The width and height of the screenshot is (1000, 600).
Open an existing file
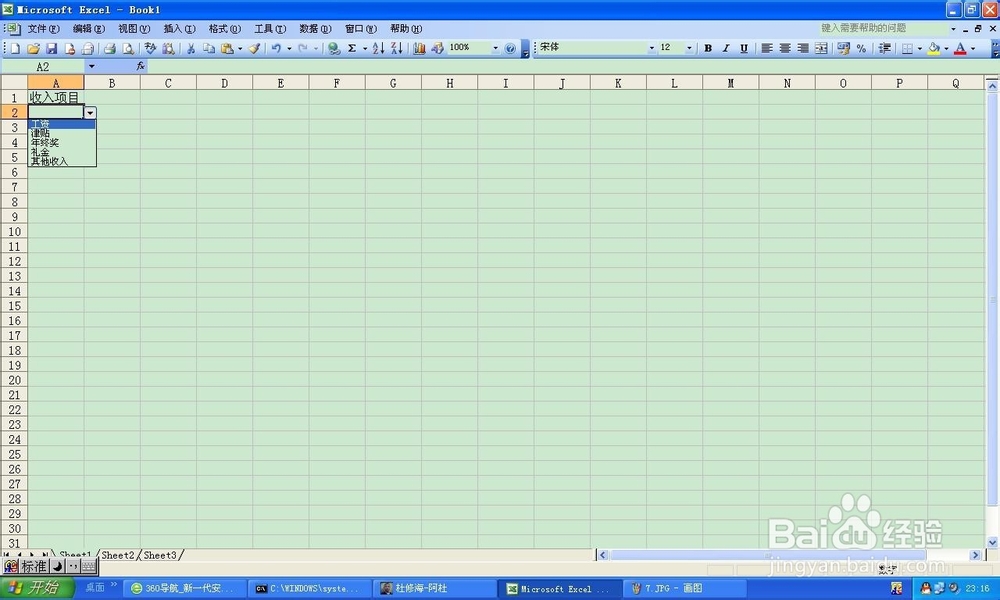(34, 48)
